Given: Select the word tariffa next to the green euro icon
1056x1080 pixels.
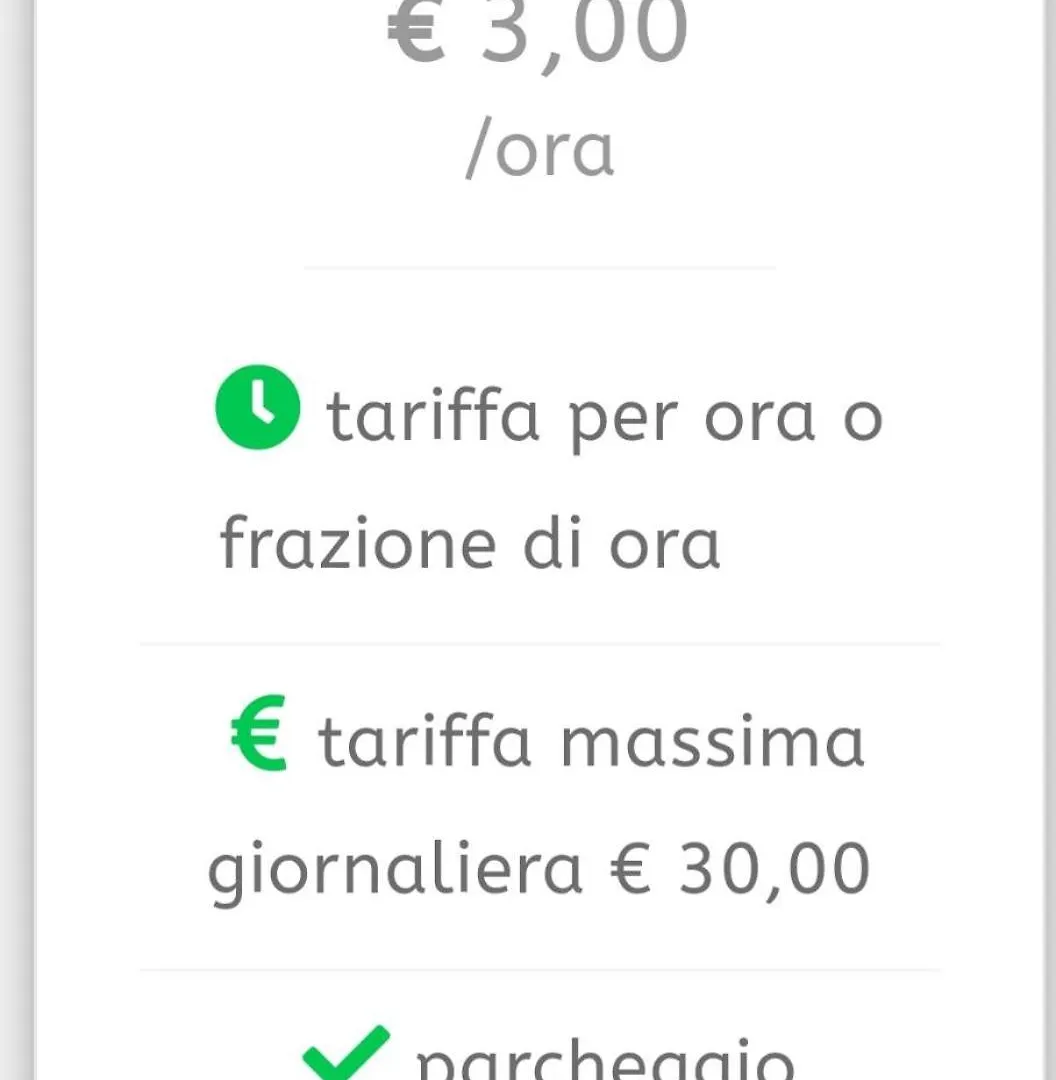Looking at the screenshot, I should (424, 740).
